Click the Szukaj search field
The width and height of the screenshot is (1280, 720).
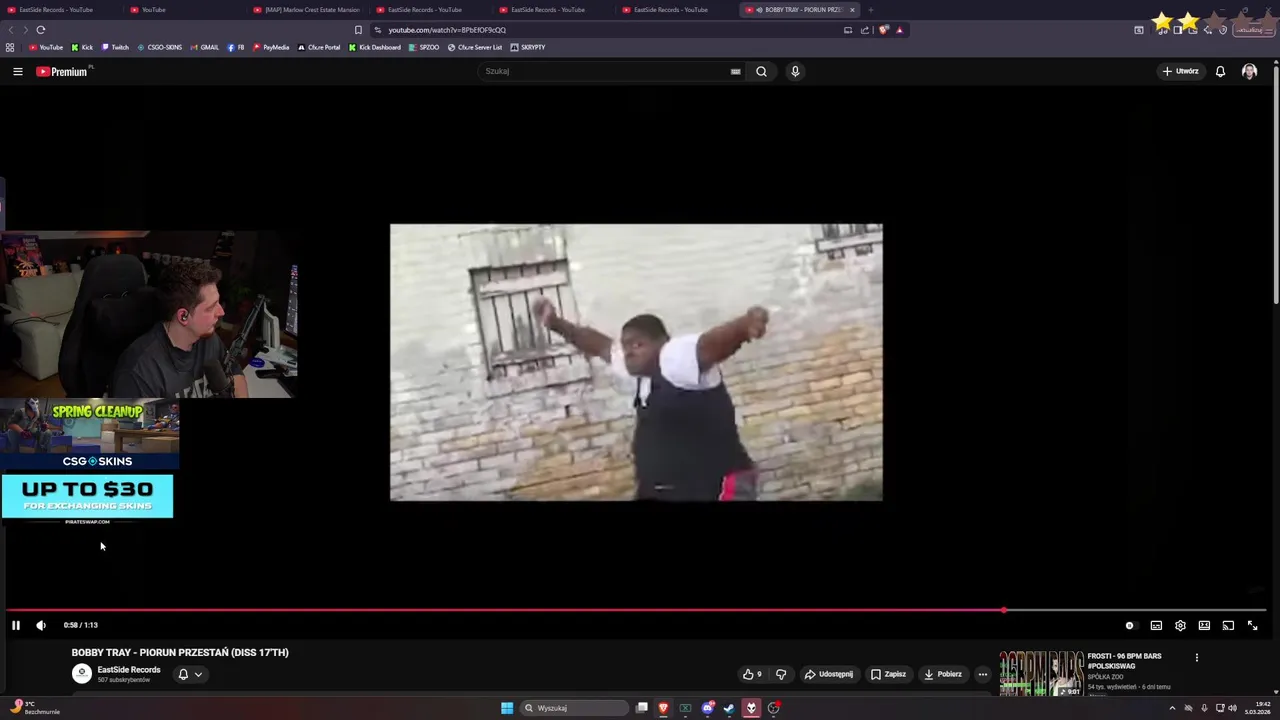[x=605, y=71]
